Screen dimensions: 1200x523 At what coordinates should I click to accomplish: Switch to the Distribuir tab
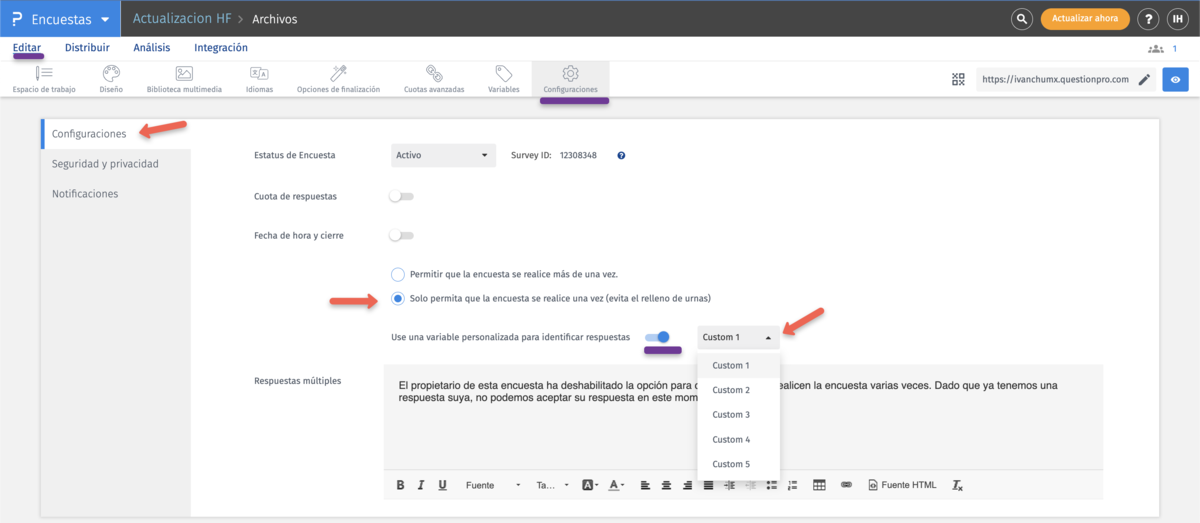[87, 47]
